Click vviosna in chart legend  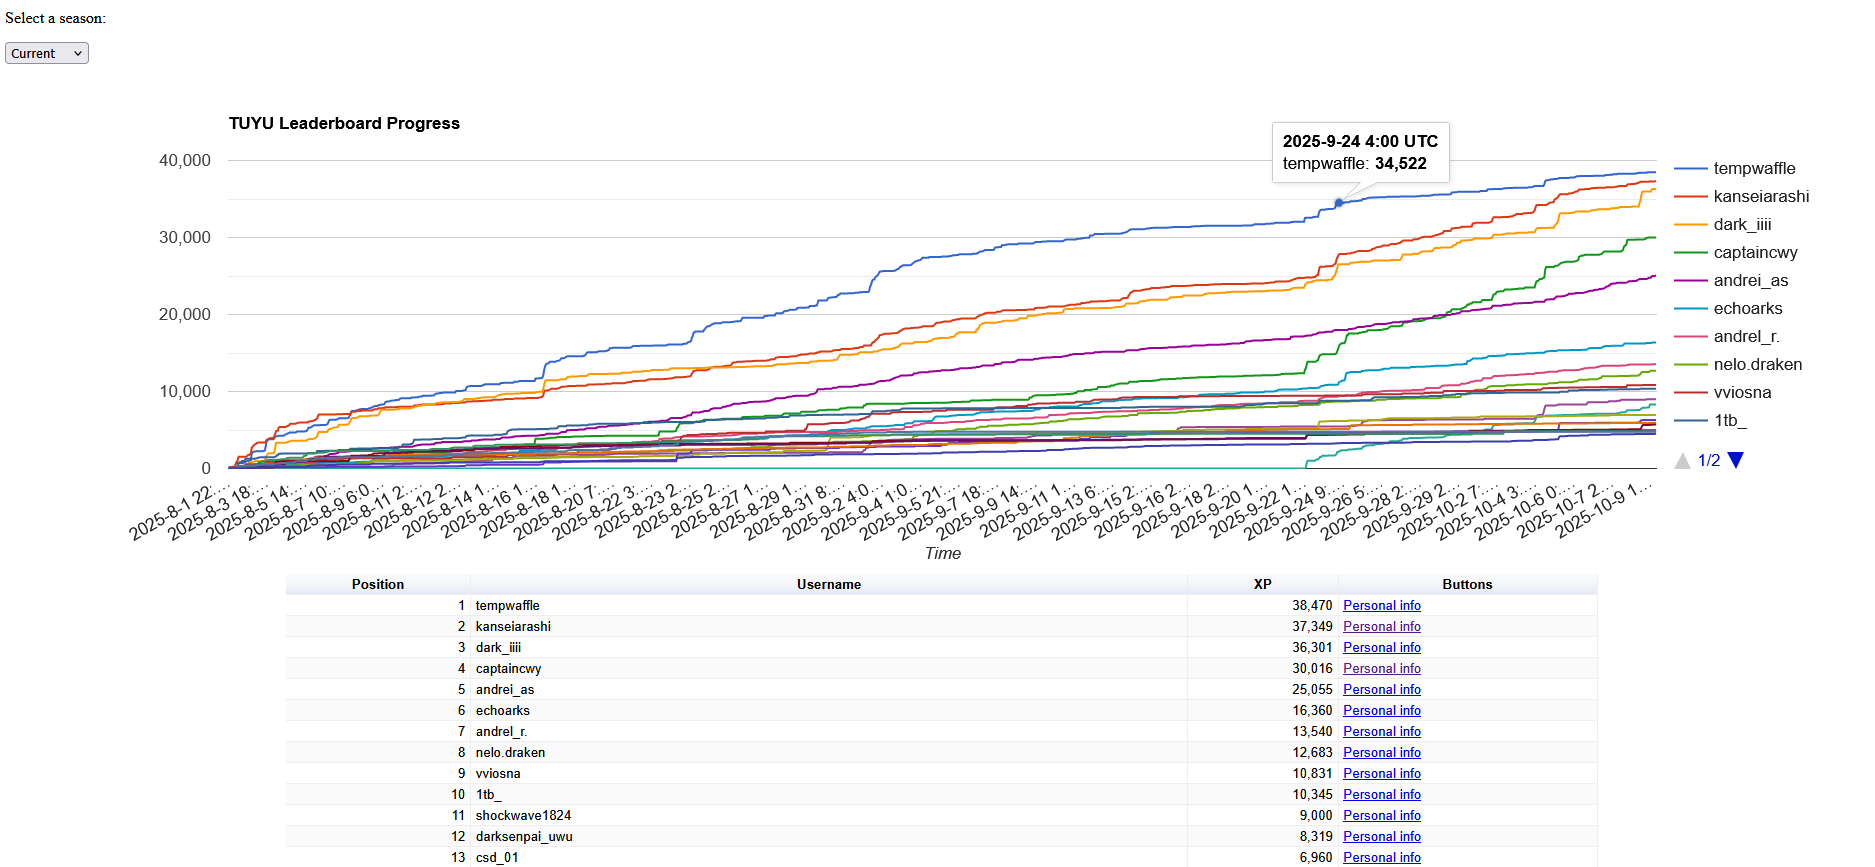(x=1742, y=392)
